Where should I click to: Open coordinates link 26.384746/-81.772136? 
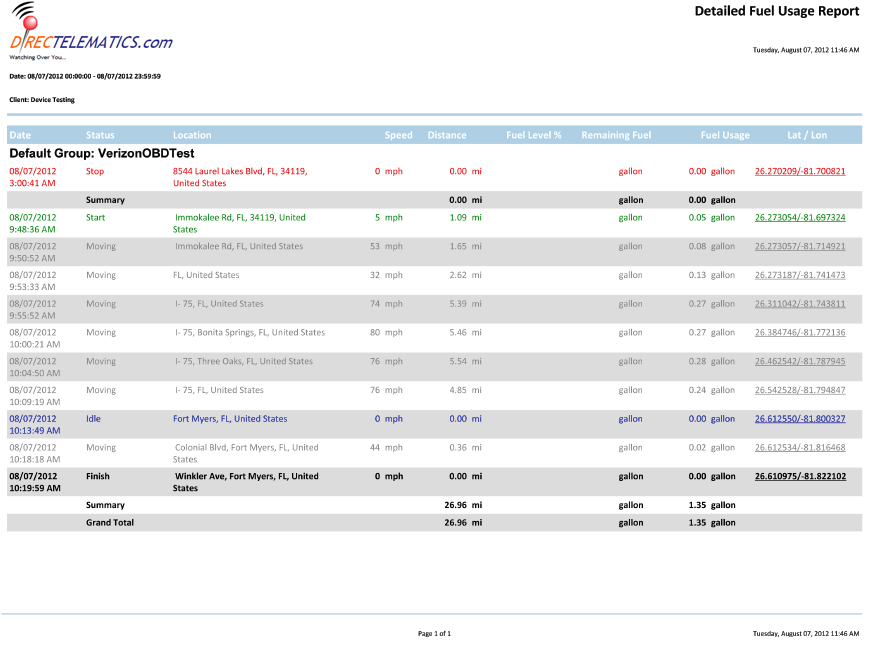pyautogui.click(x=799, y=333)
